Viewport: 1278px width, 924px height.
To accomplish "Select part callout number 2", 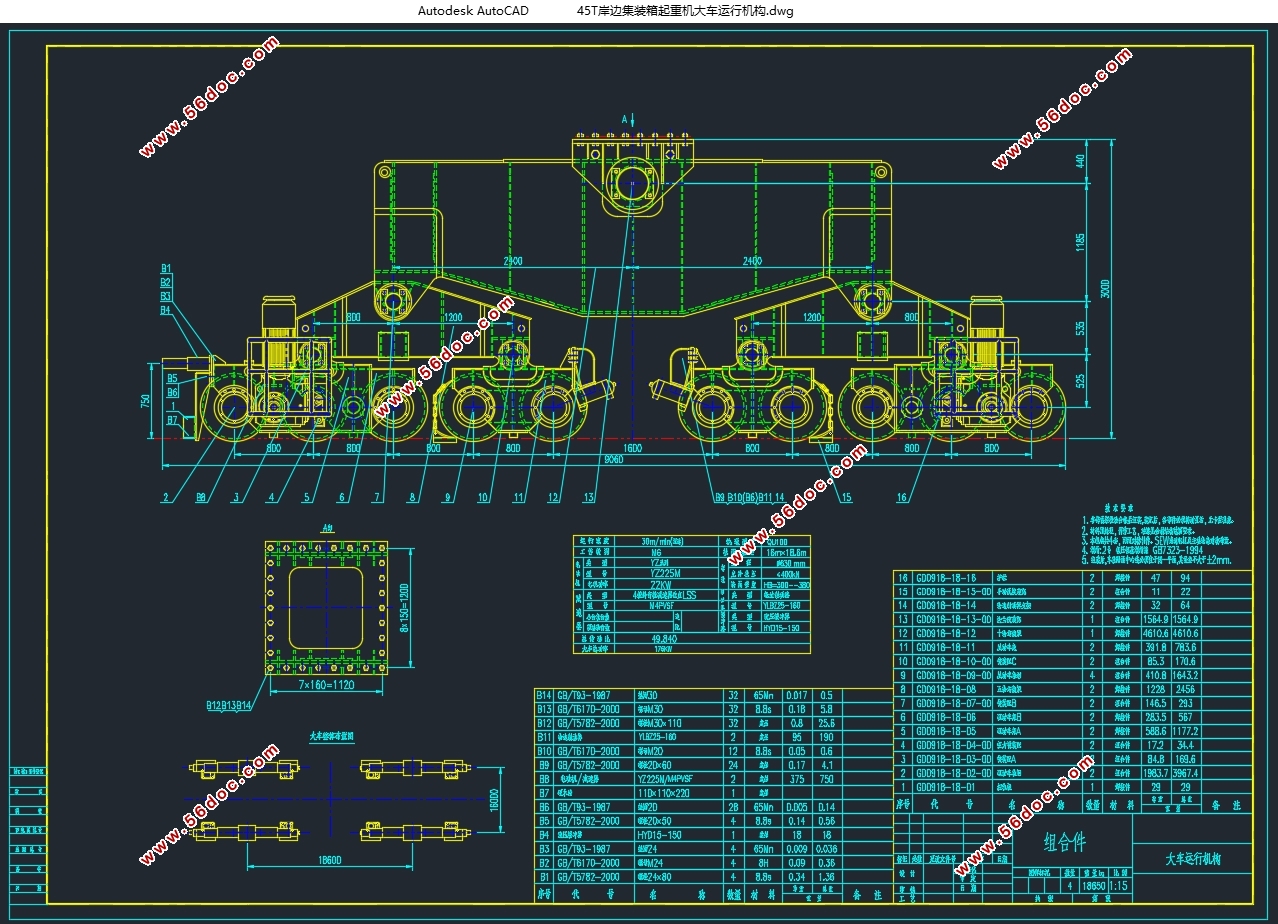I will click(165, 497).
